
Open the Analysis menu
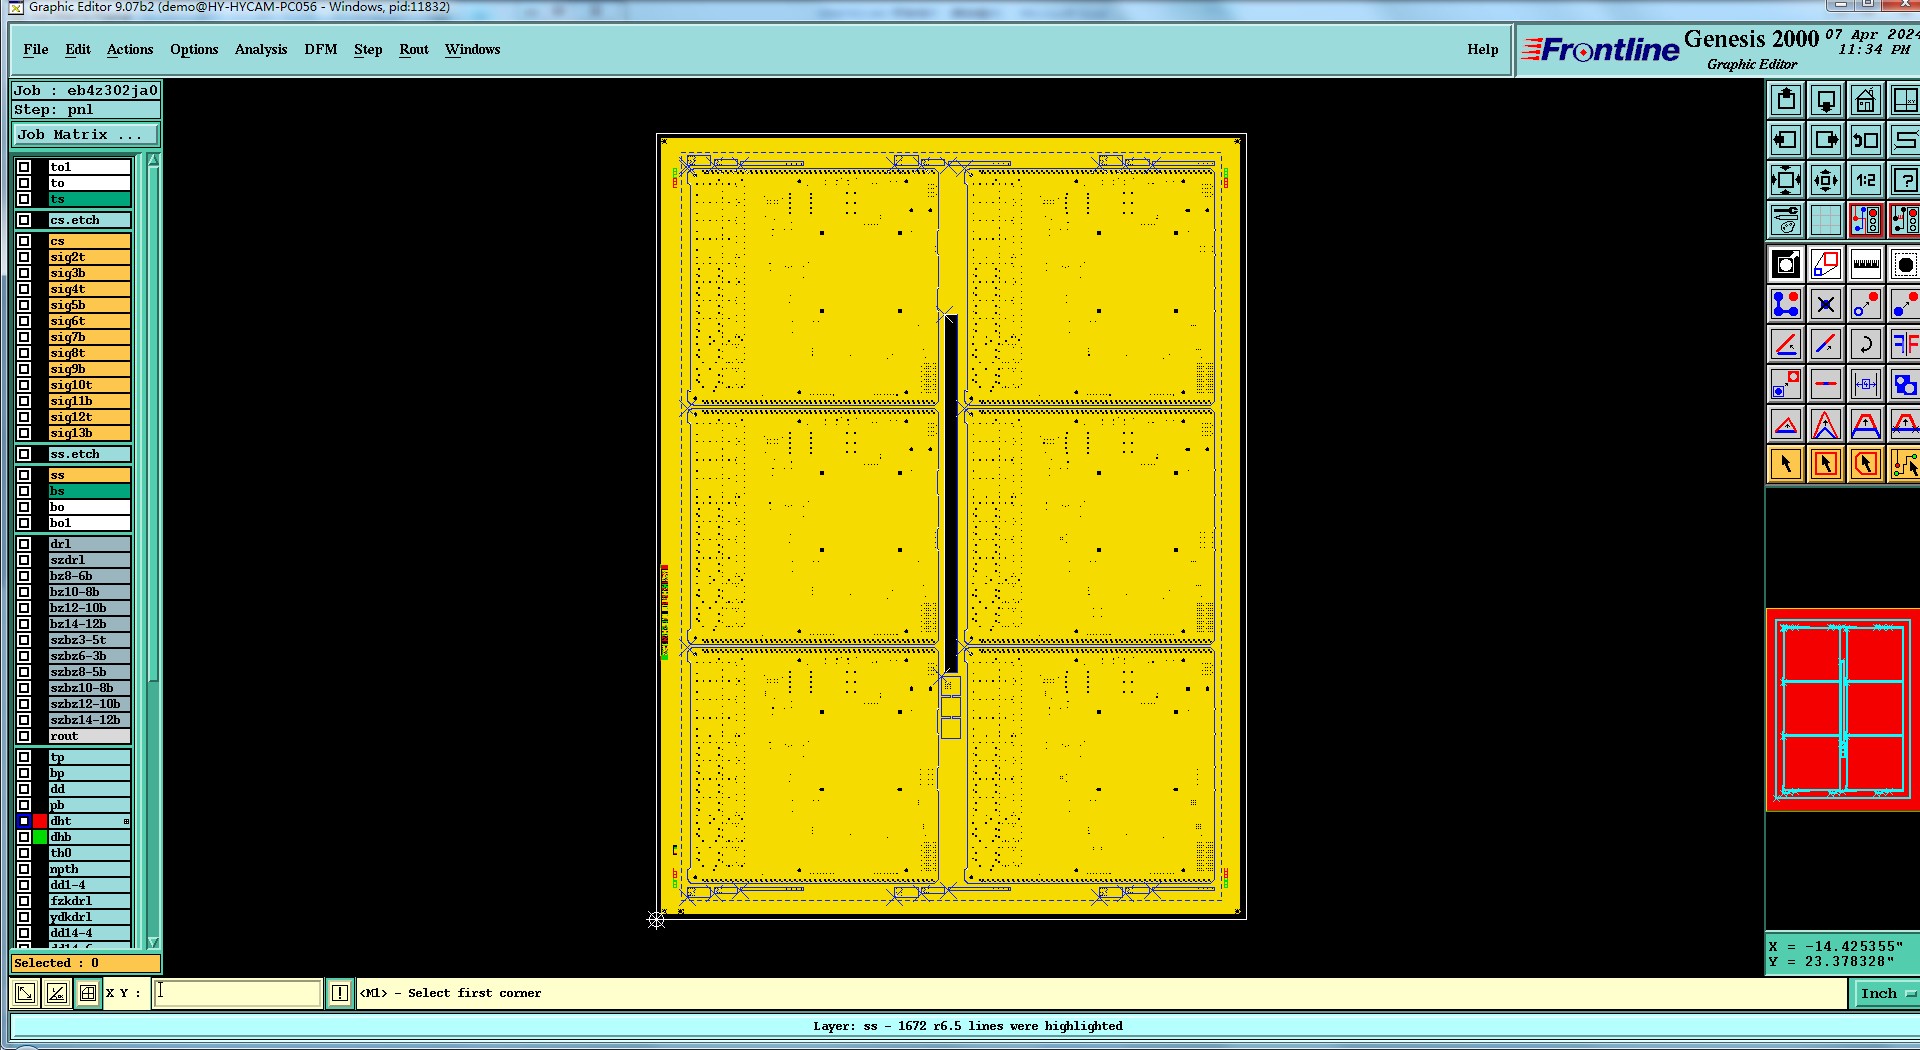pos(261,49)
